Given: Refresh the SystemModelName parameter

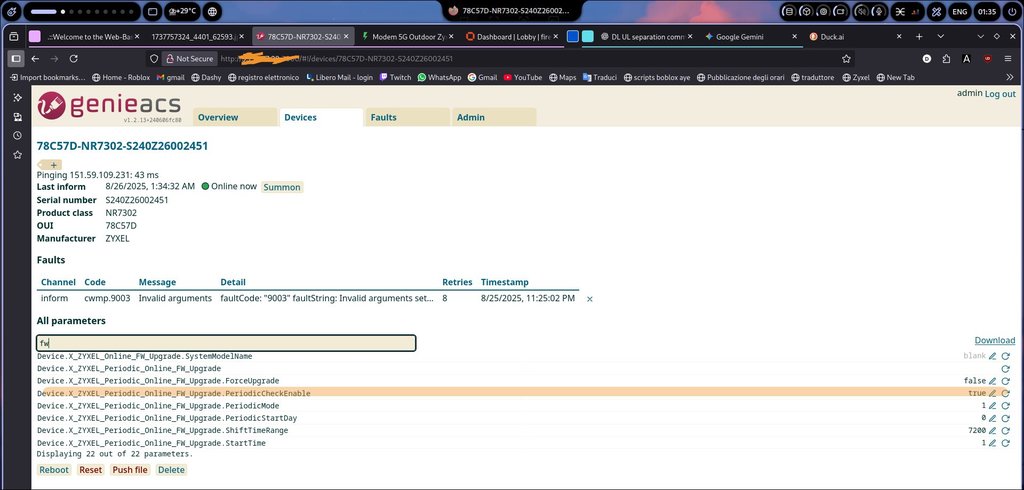Looking at the screenshot, I should [x=1006, y=356].
